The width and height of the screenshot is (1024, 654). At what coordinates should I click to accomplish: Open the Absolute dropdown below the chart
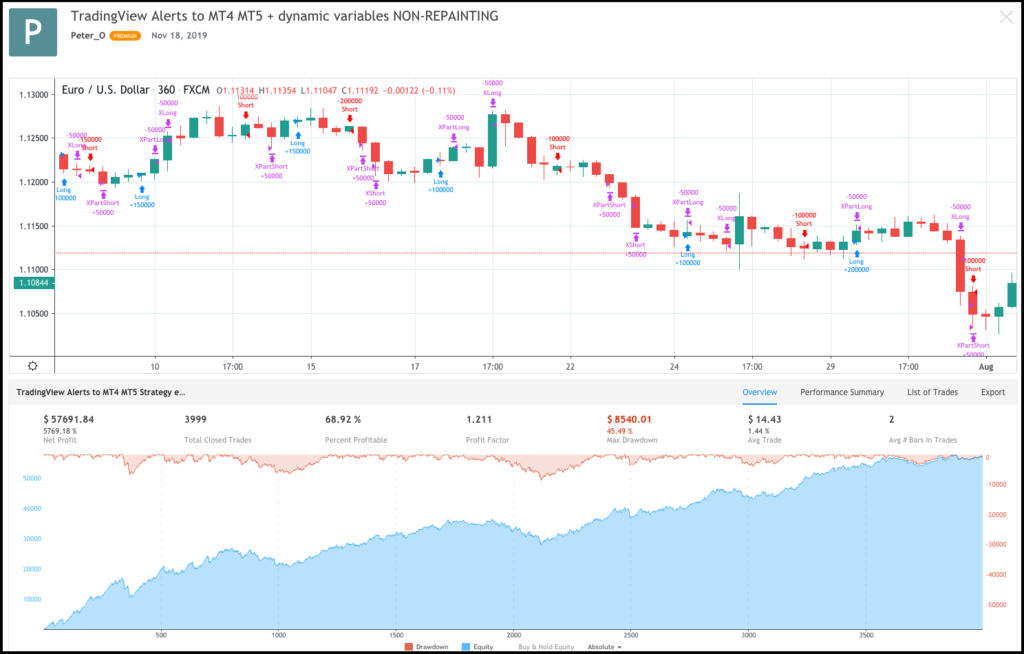coord(604,647)
